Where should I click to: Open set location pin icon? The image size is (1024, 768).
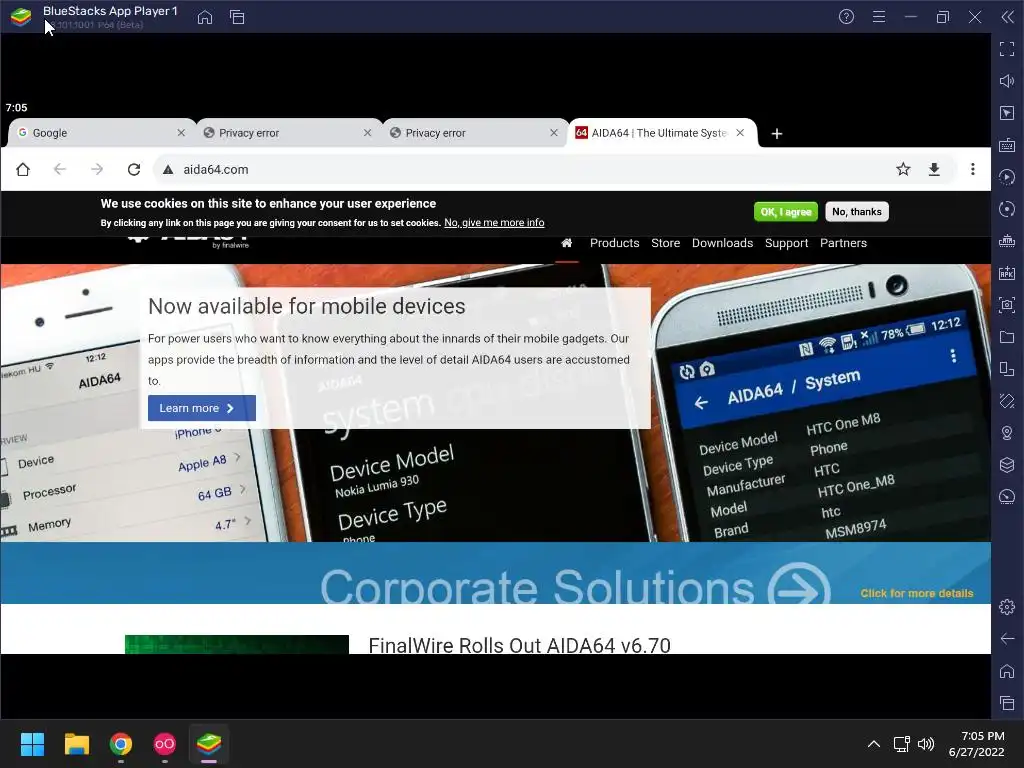click(1007, 433)
